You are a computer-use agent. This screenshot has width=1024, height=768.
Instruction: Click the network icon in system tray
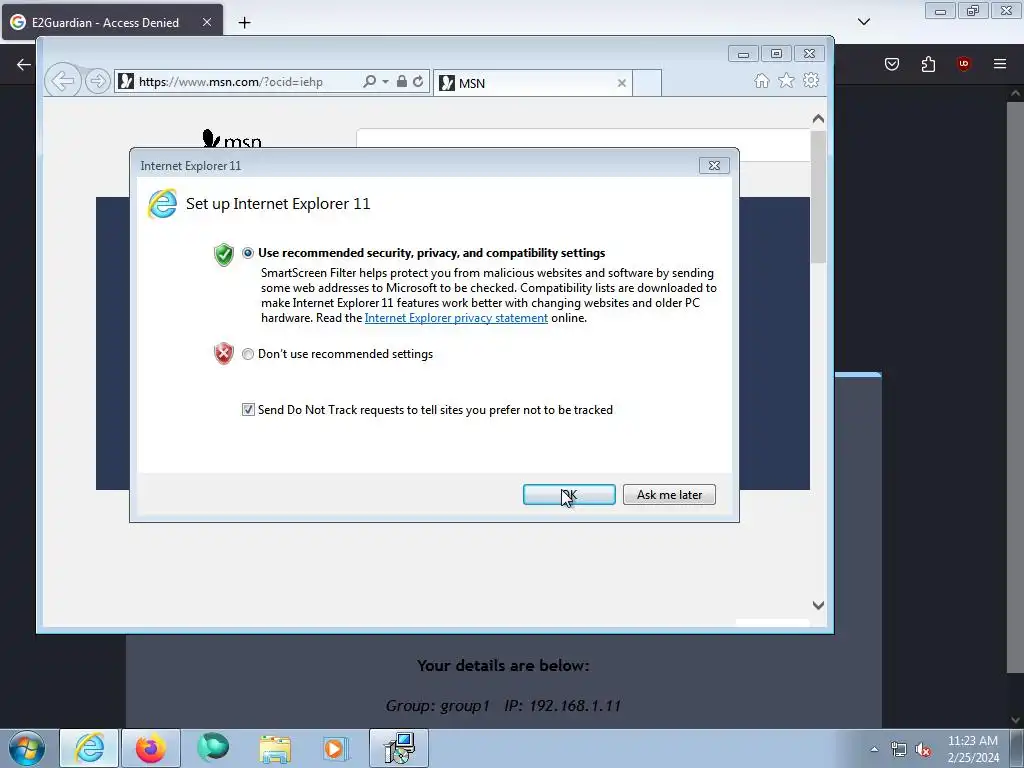pos(899,750)
